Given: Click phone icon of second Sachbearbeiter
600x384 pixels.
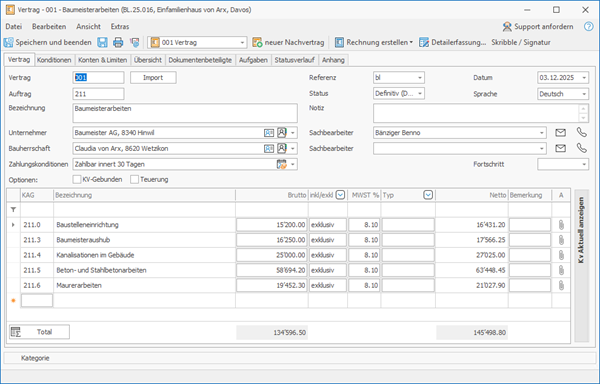Looking at the screenshot, I should point(582,148).
